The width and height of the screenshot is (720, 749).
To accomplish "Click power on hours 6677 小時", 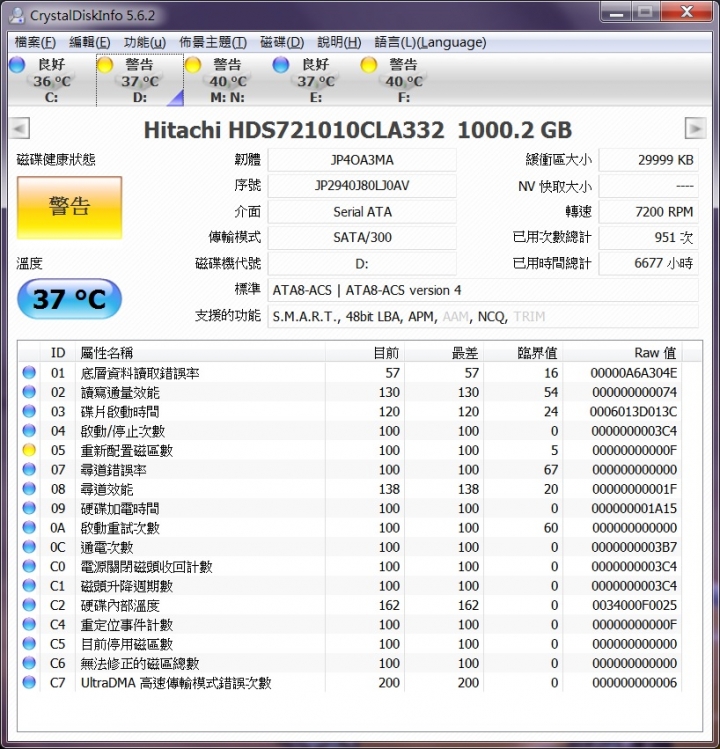I will tap(648, 263).
